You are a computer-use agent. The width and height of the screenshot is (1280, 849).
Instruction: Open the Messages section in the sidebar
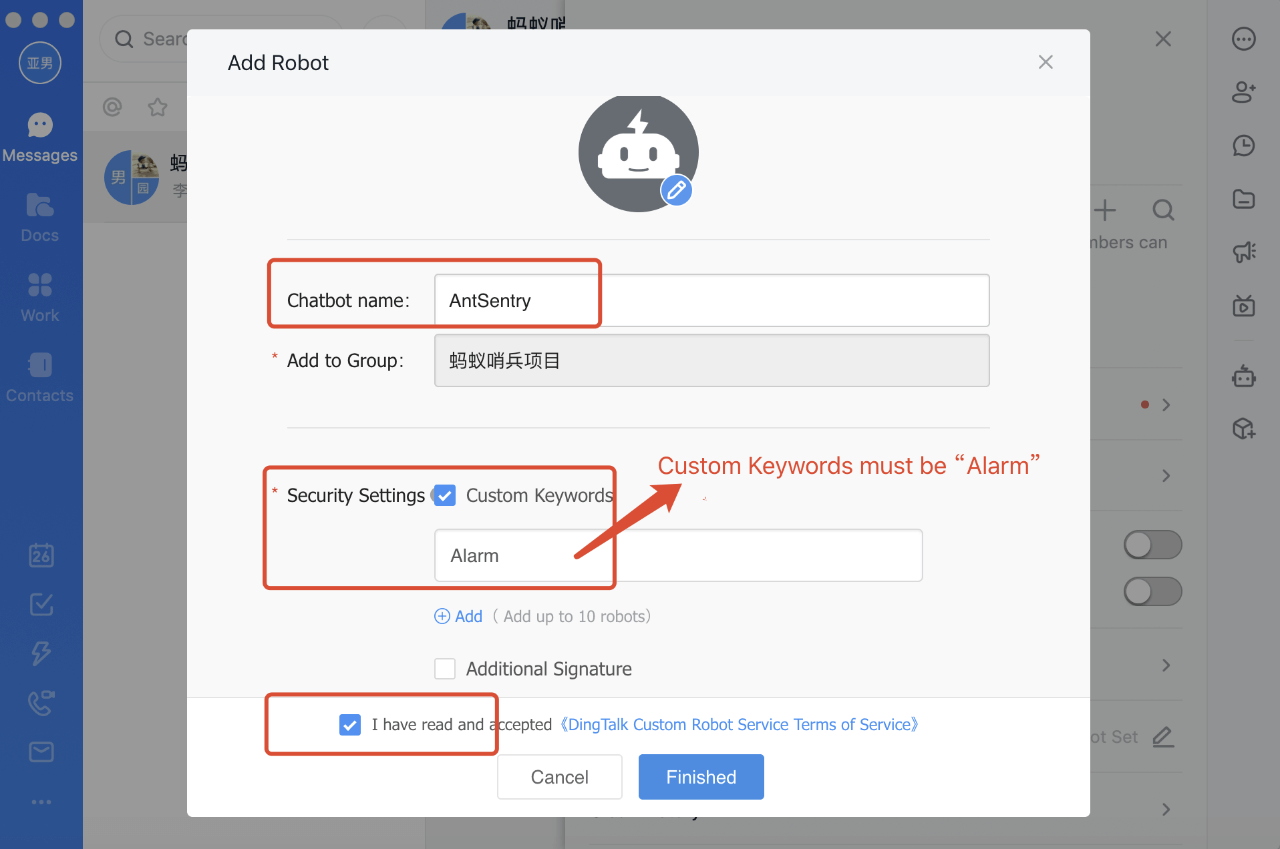40,138
